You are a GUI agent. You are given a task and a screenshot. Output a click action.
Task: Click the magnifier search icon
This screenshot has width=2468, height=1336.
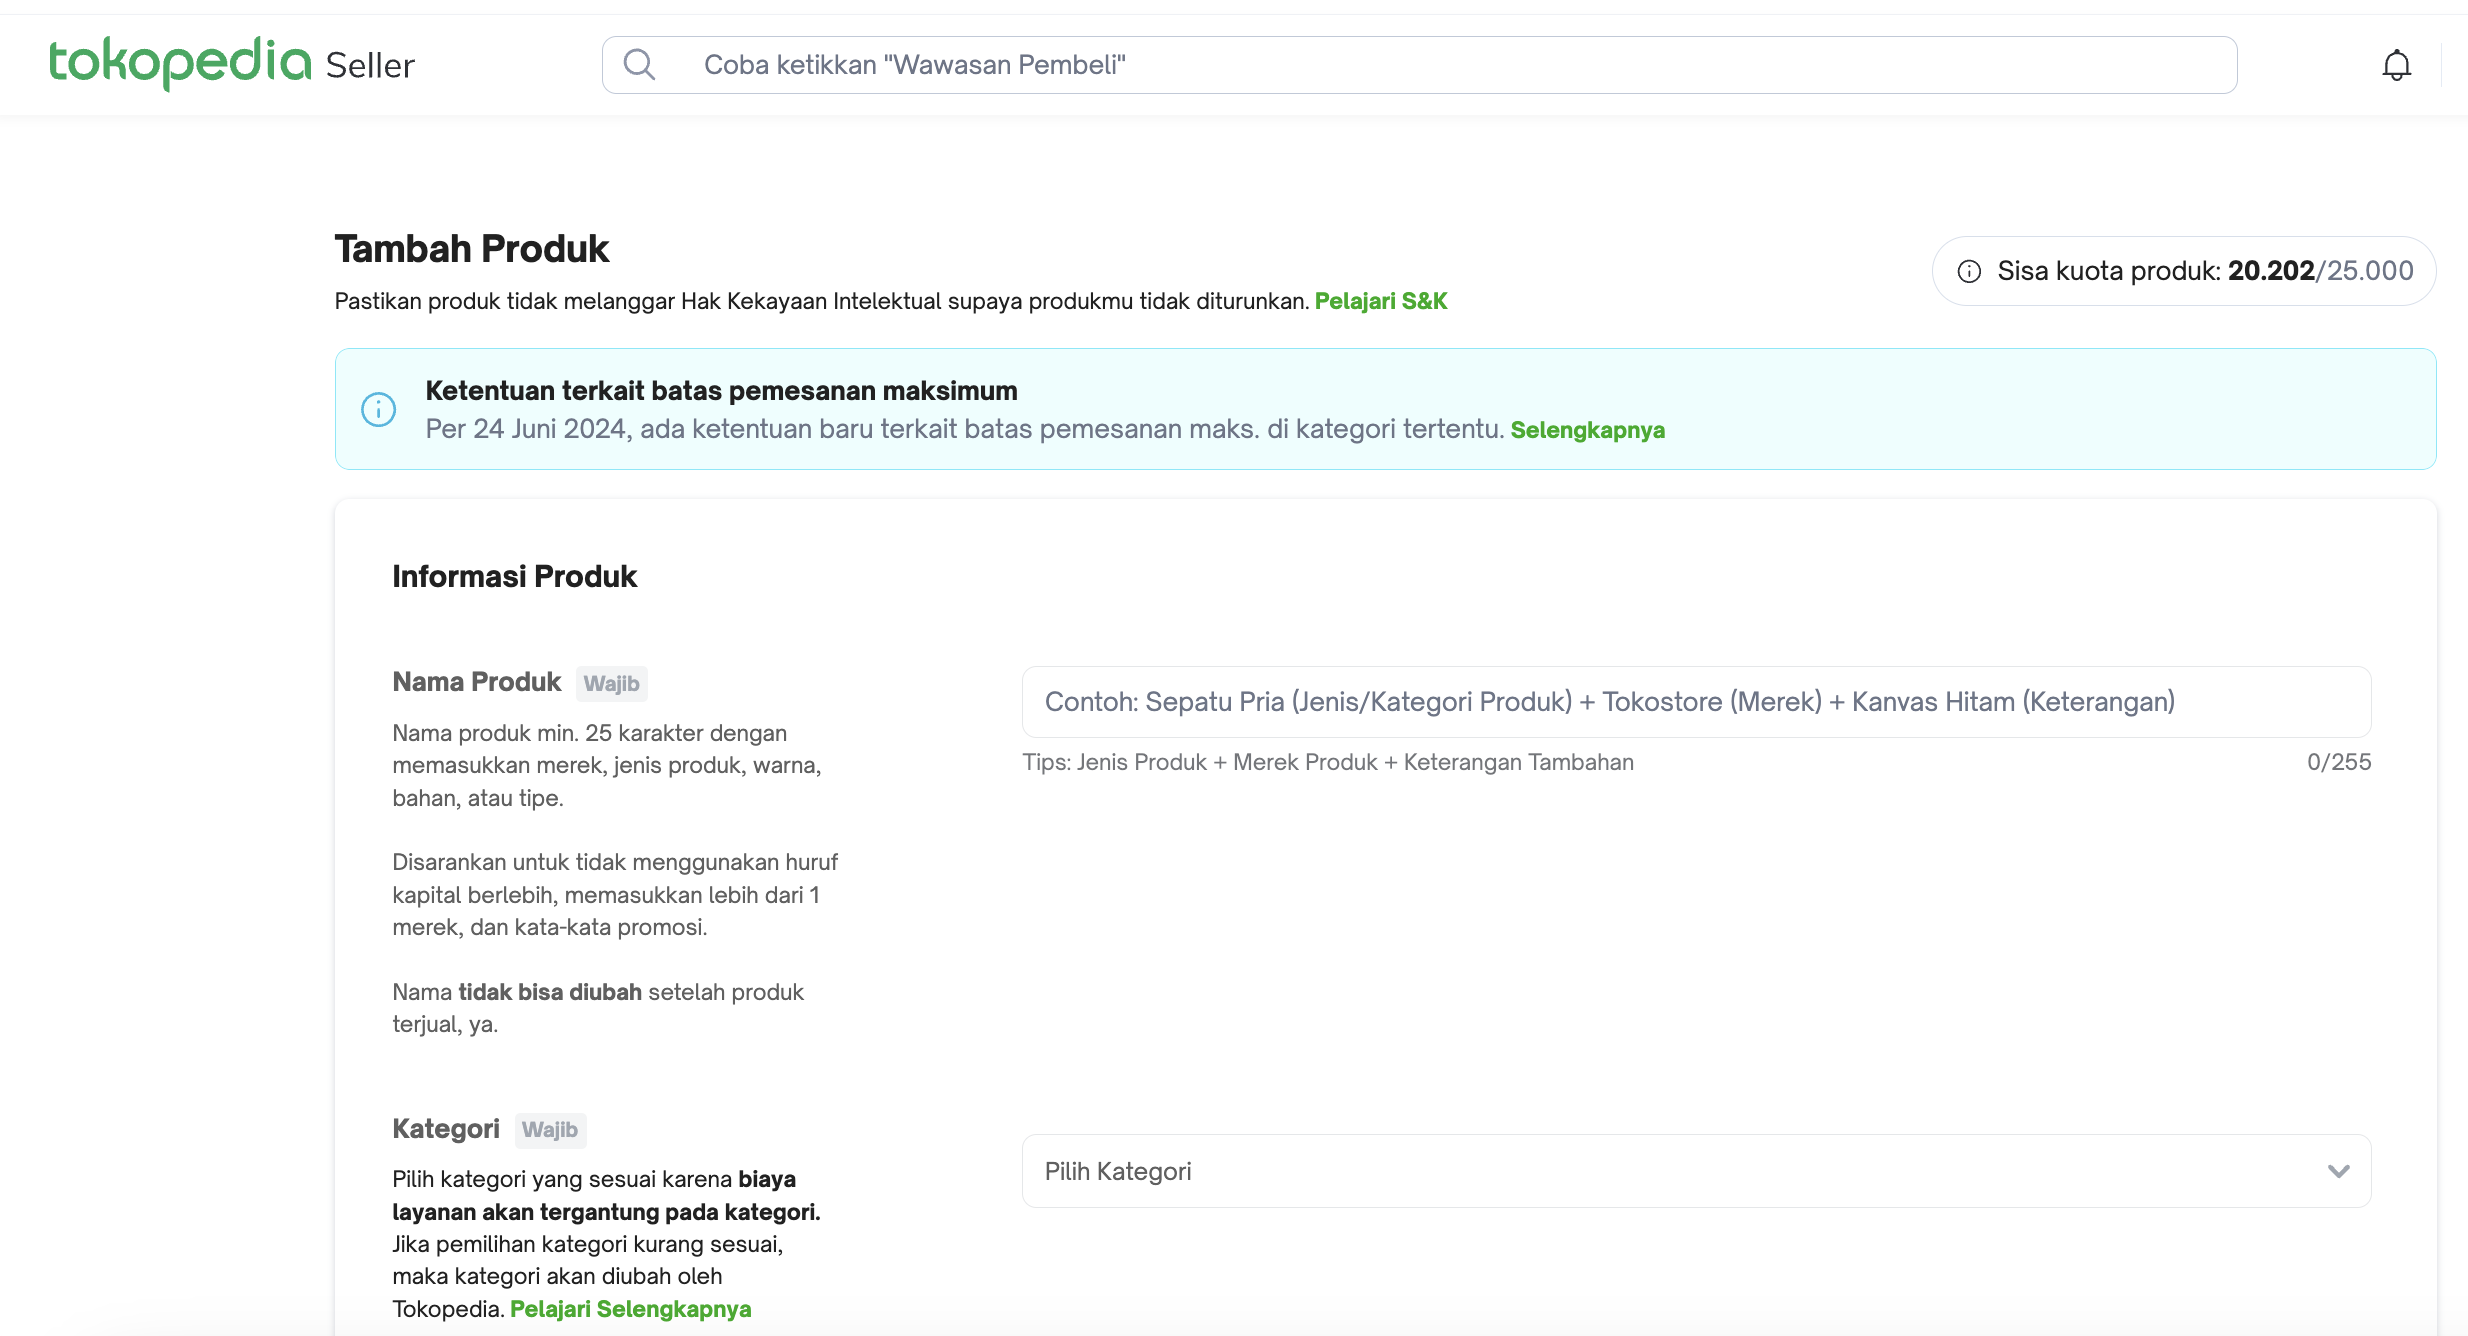coord(639,65)
